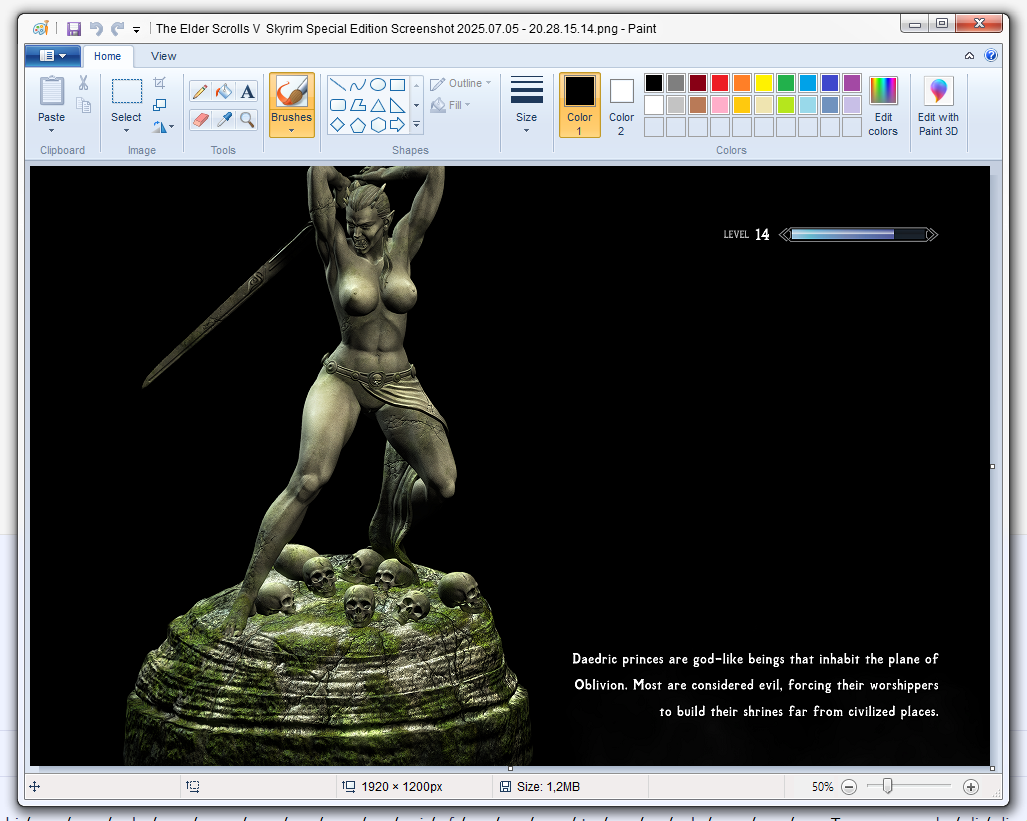This screenshot has height=821, width=1027.
Task: Pick the pink color swatch
Action: 720,105
